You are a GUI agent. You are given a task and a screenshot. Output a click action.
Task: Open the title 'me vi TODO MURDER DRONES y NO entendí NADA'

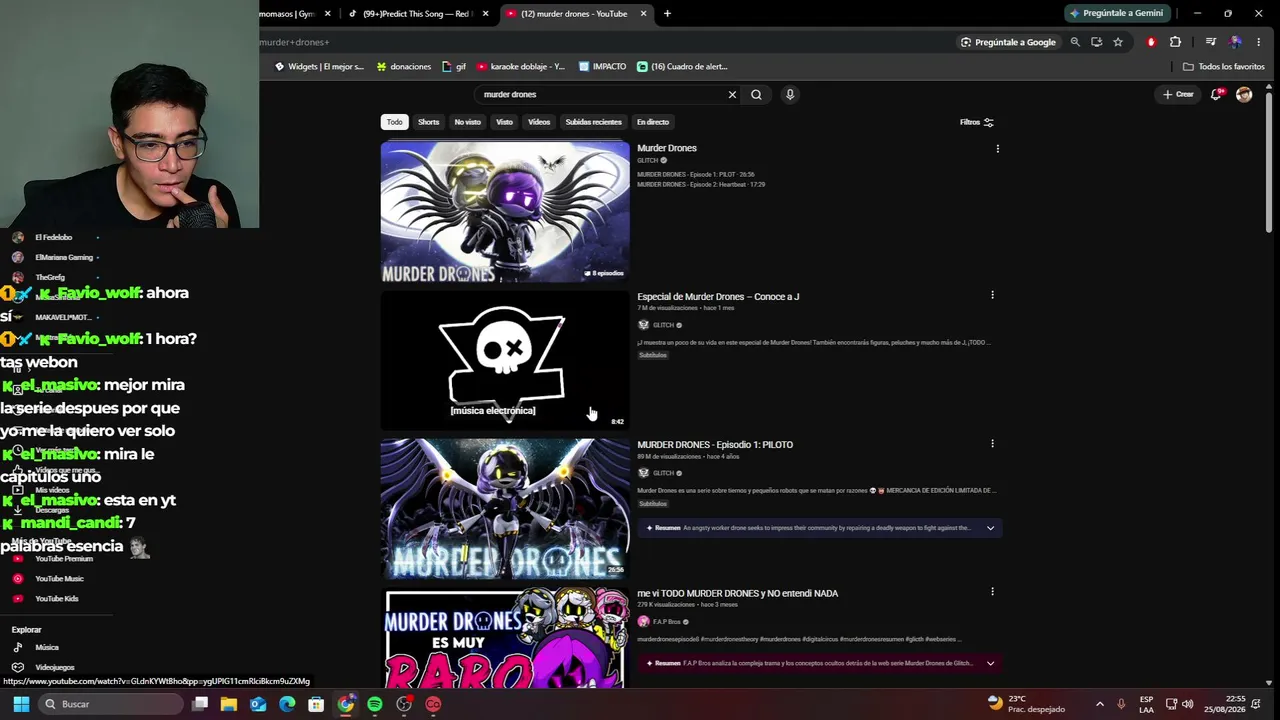click(x=738, y=593)
